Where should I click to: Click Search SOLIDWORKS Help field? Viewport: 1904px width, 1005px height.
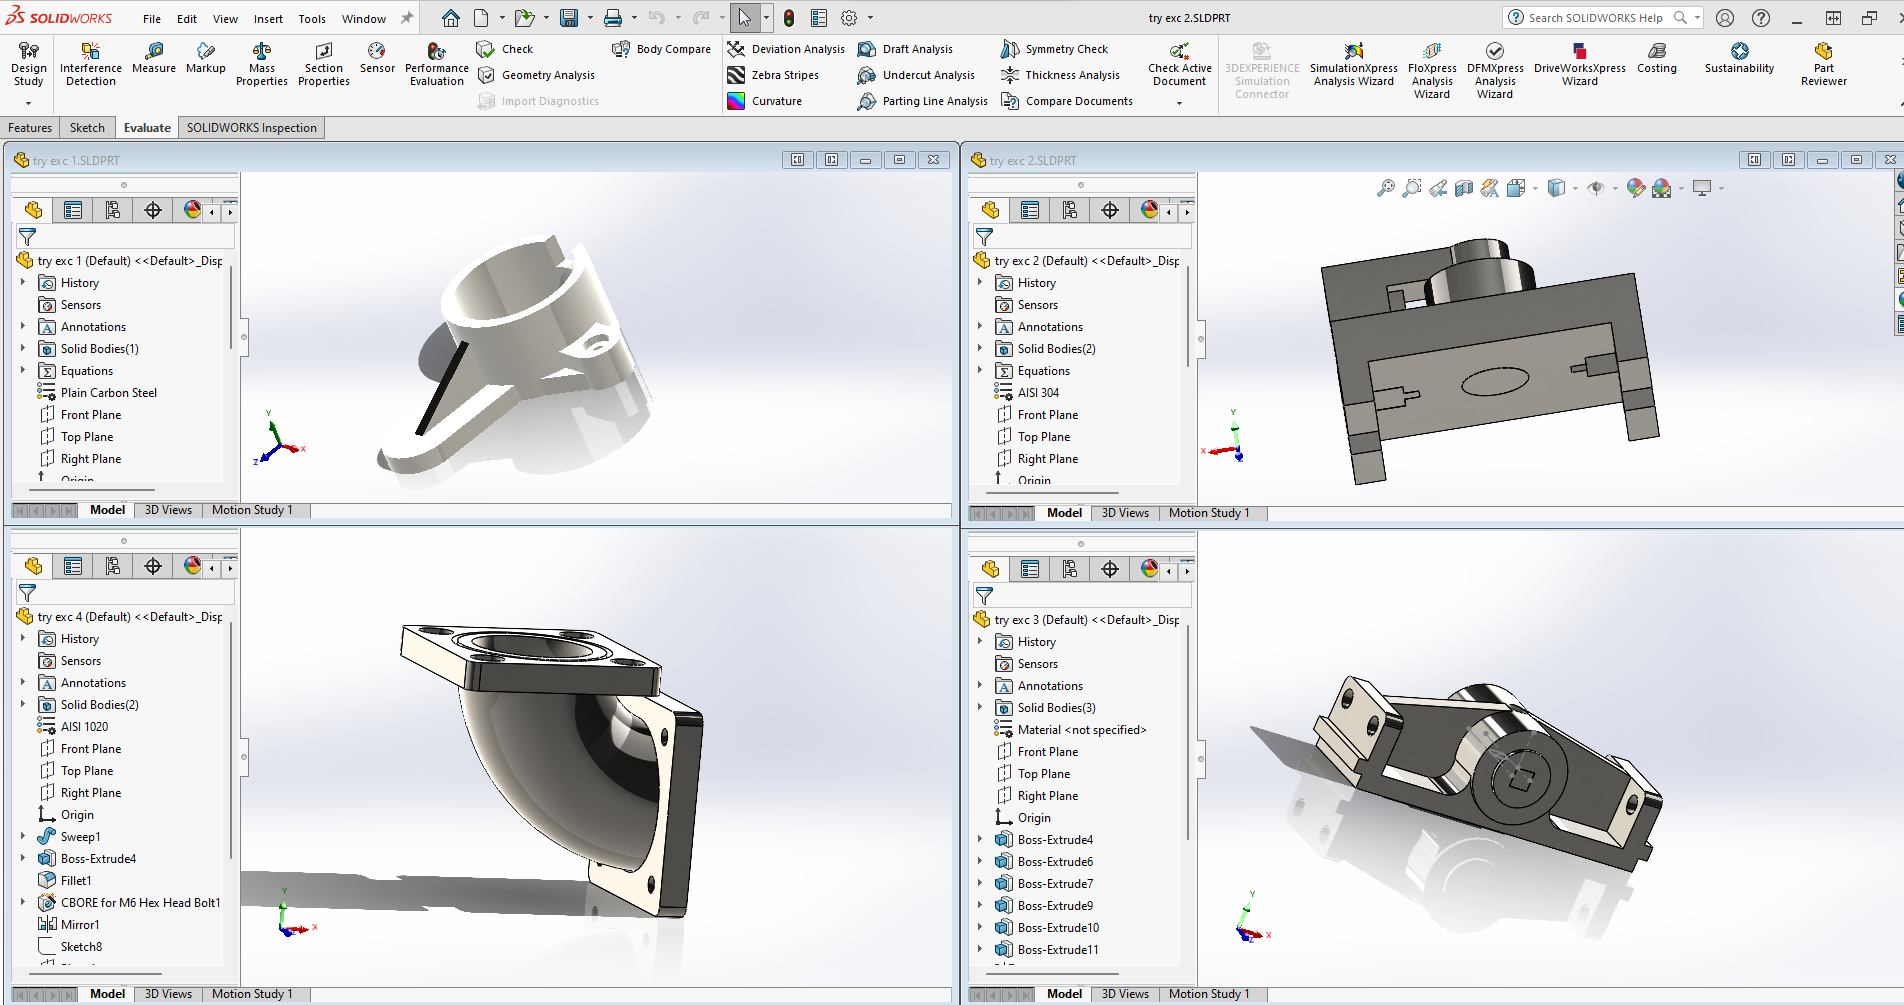[1594, 18]
